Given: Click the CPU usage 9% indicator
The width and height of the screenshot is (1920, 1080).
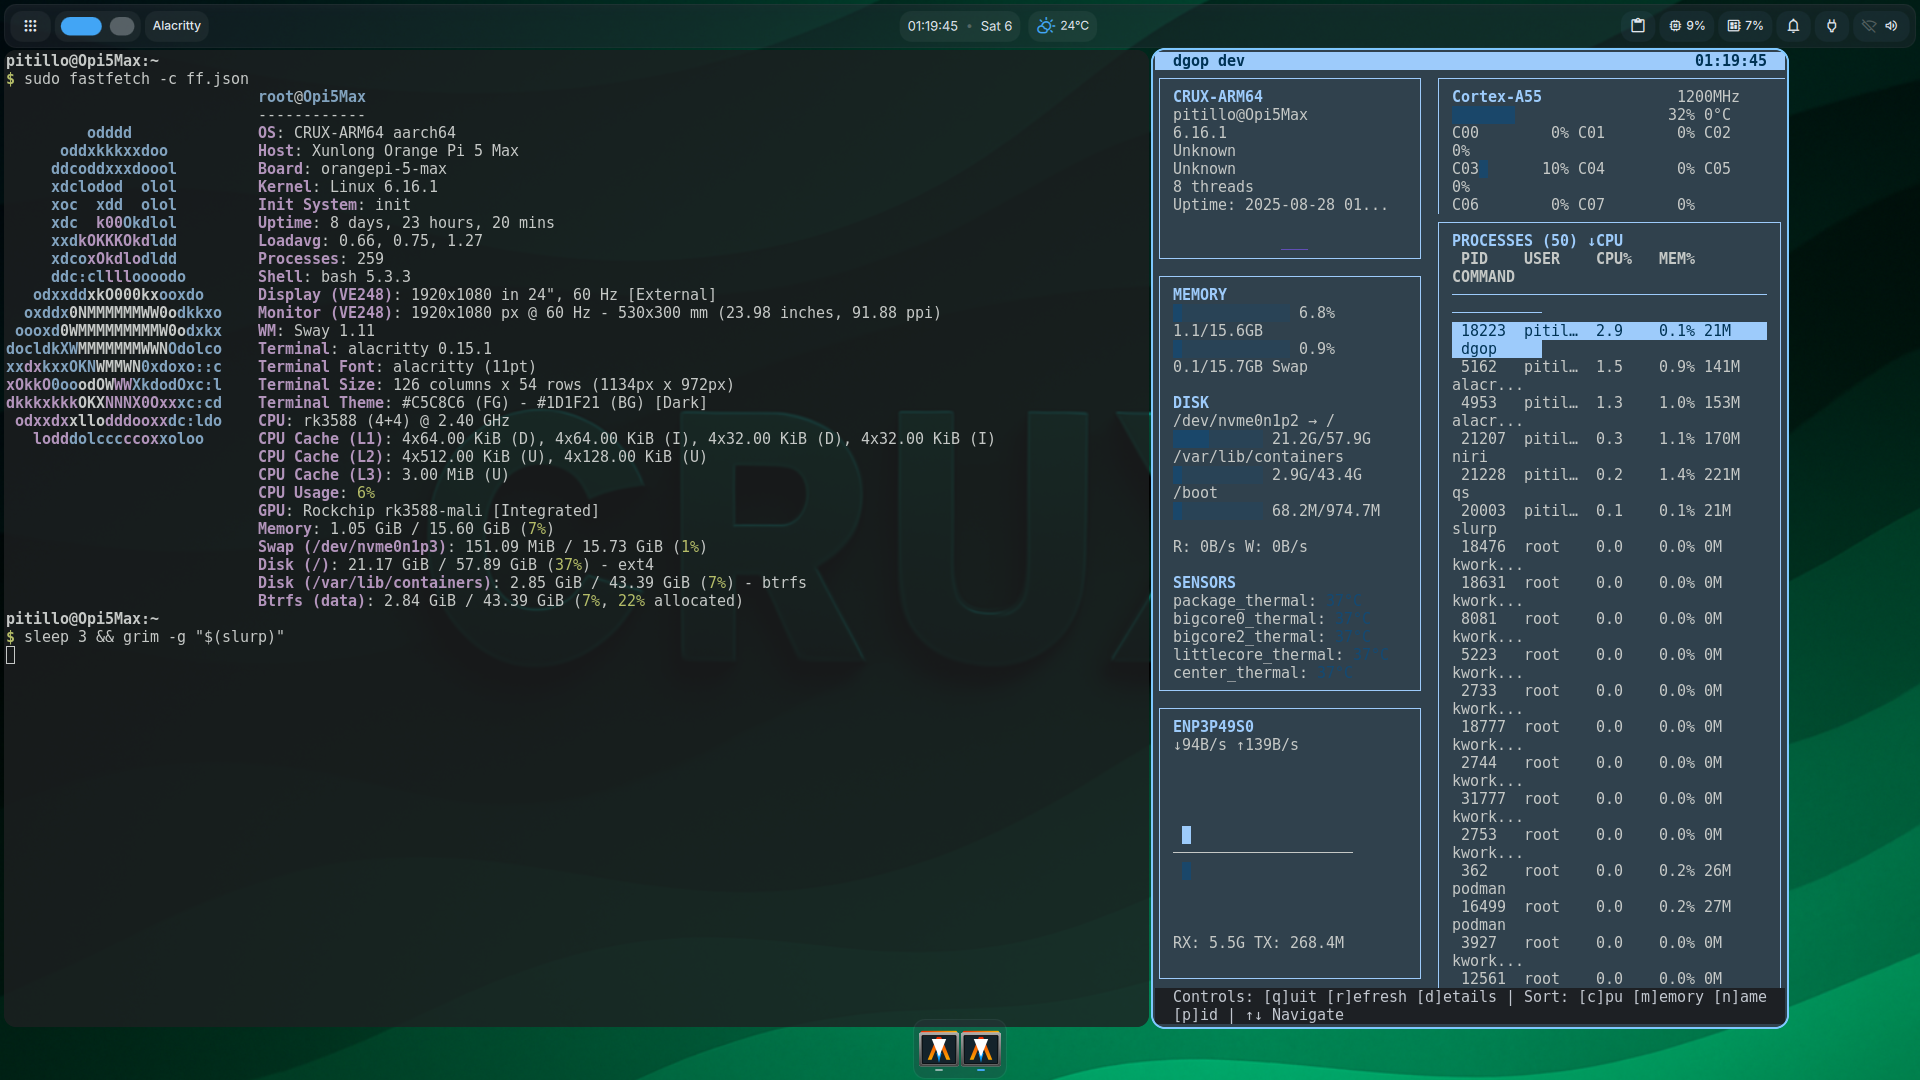Looking at the screenshot, I should pyautogui.click(x=1687, y=26).
